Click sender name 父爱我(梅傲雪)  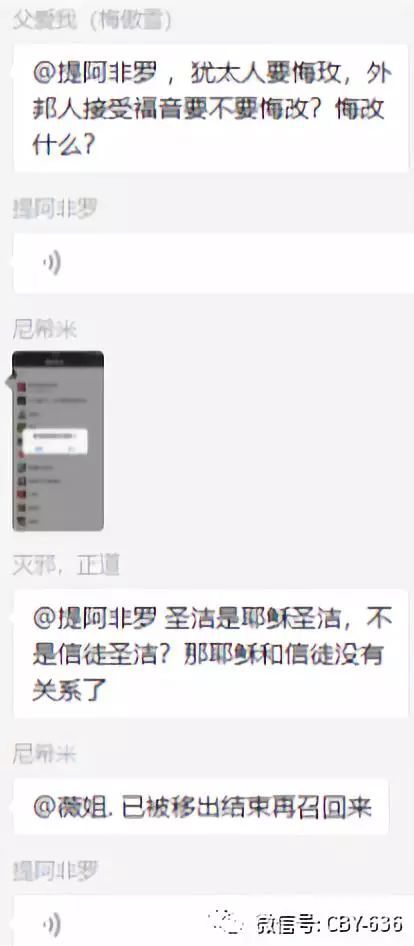93,22
